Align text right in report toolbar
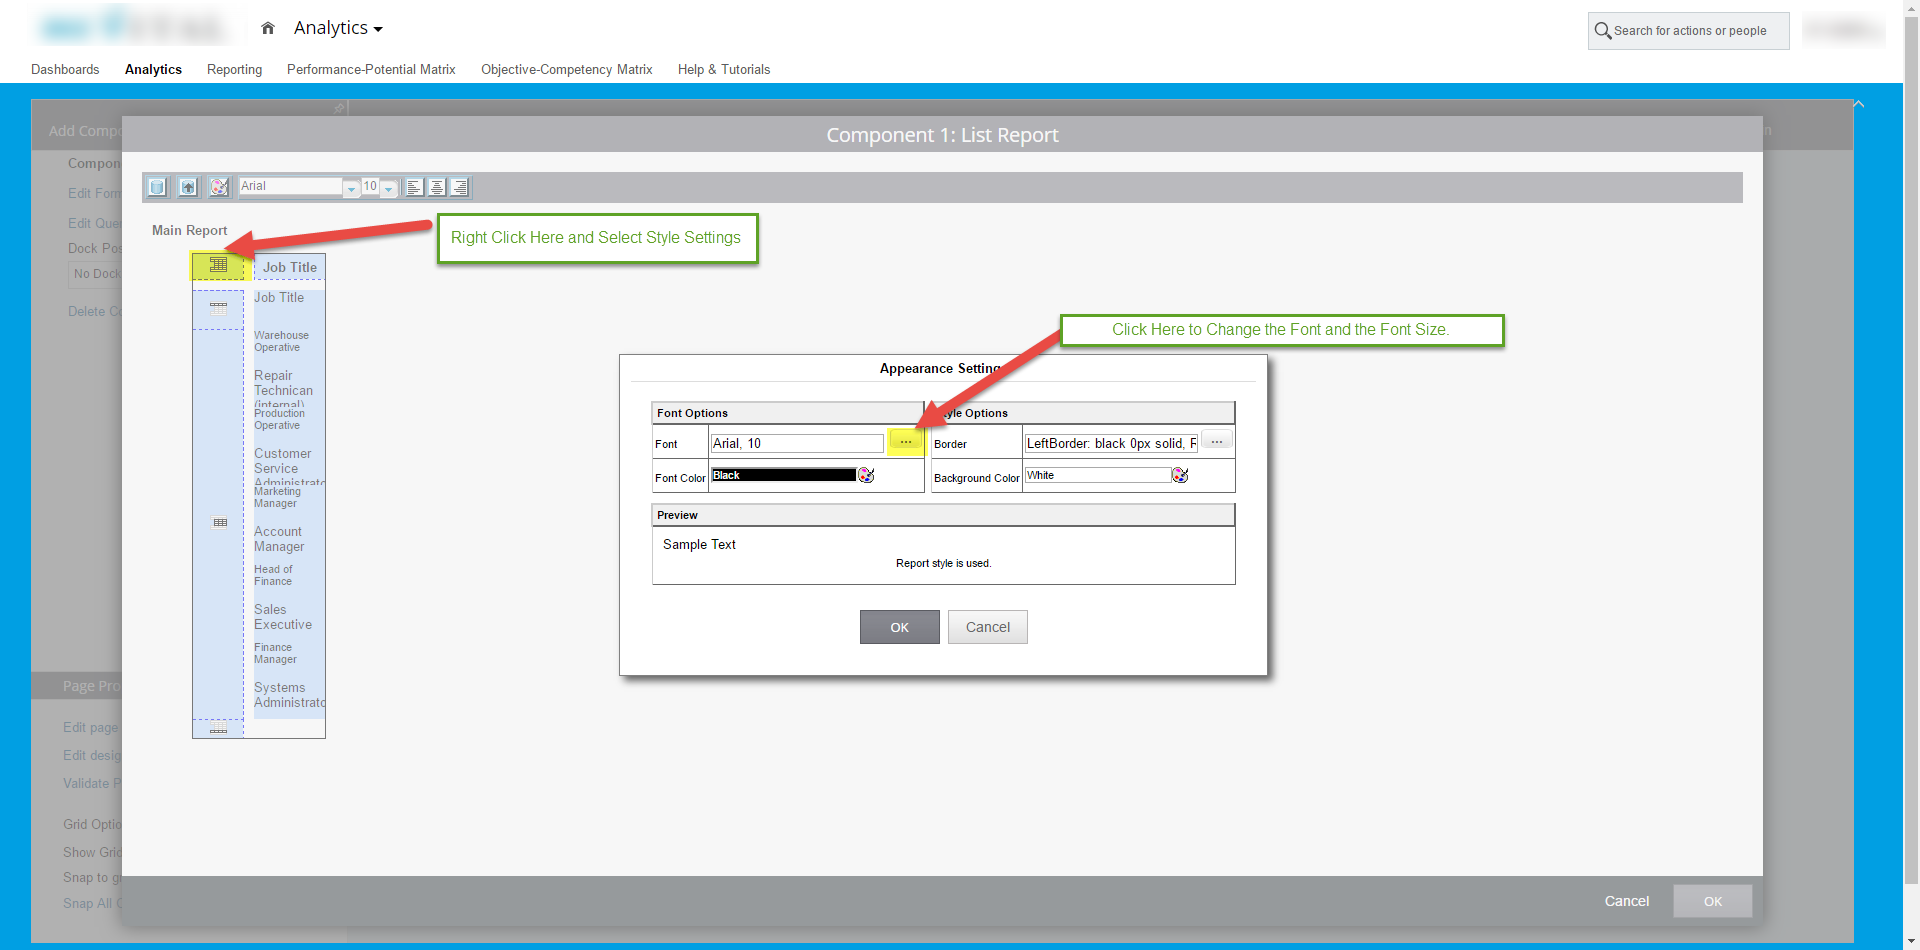Viewport: 1920px width, 950px height. [x=460, y=187]
